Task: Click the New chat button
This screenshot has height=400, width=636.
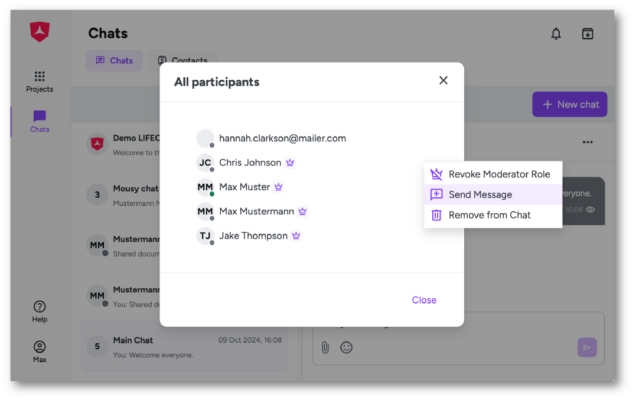Action: click(570, 104)
